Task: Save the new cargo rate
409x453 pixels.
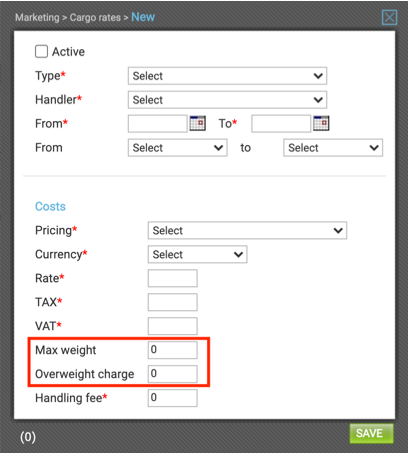Action: 371,433
